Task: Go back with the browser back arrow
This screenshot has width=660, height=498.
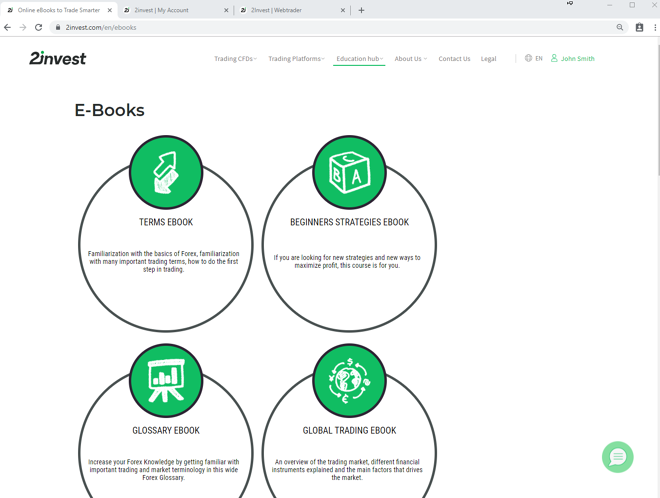Action: (7, 27)
